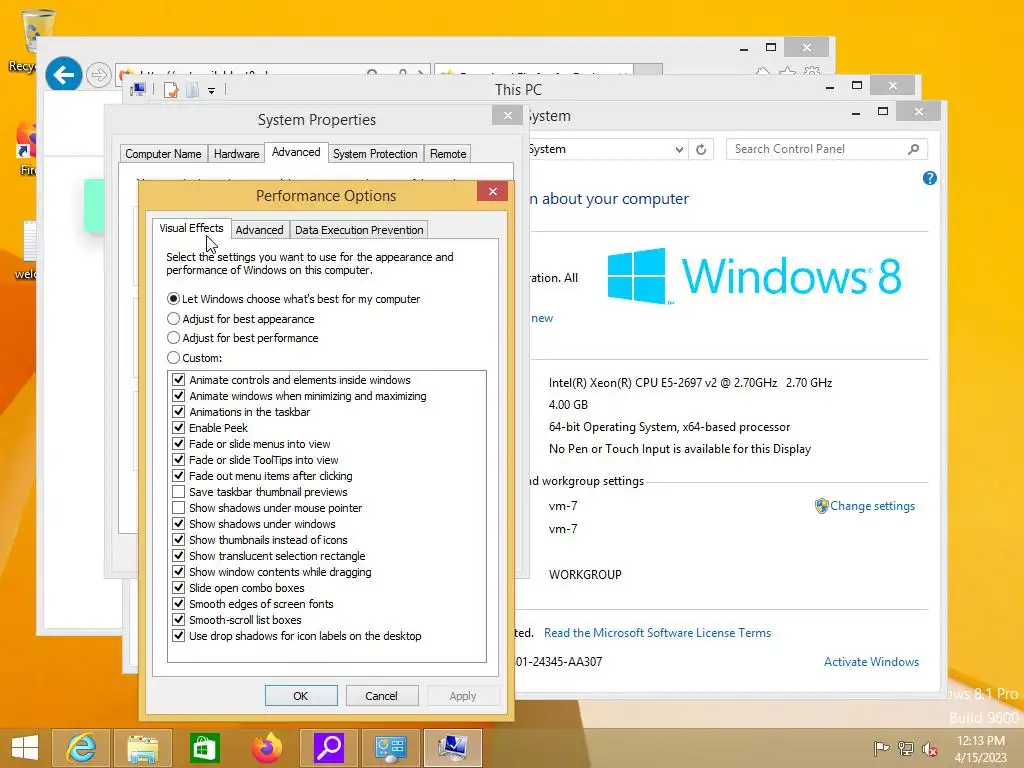Switch to Performance Options Advanced tab
1024x768 pixels.
(259, 230)
